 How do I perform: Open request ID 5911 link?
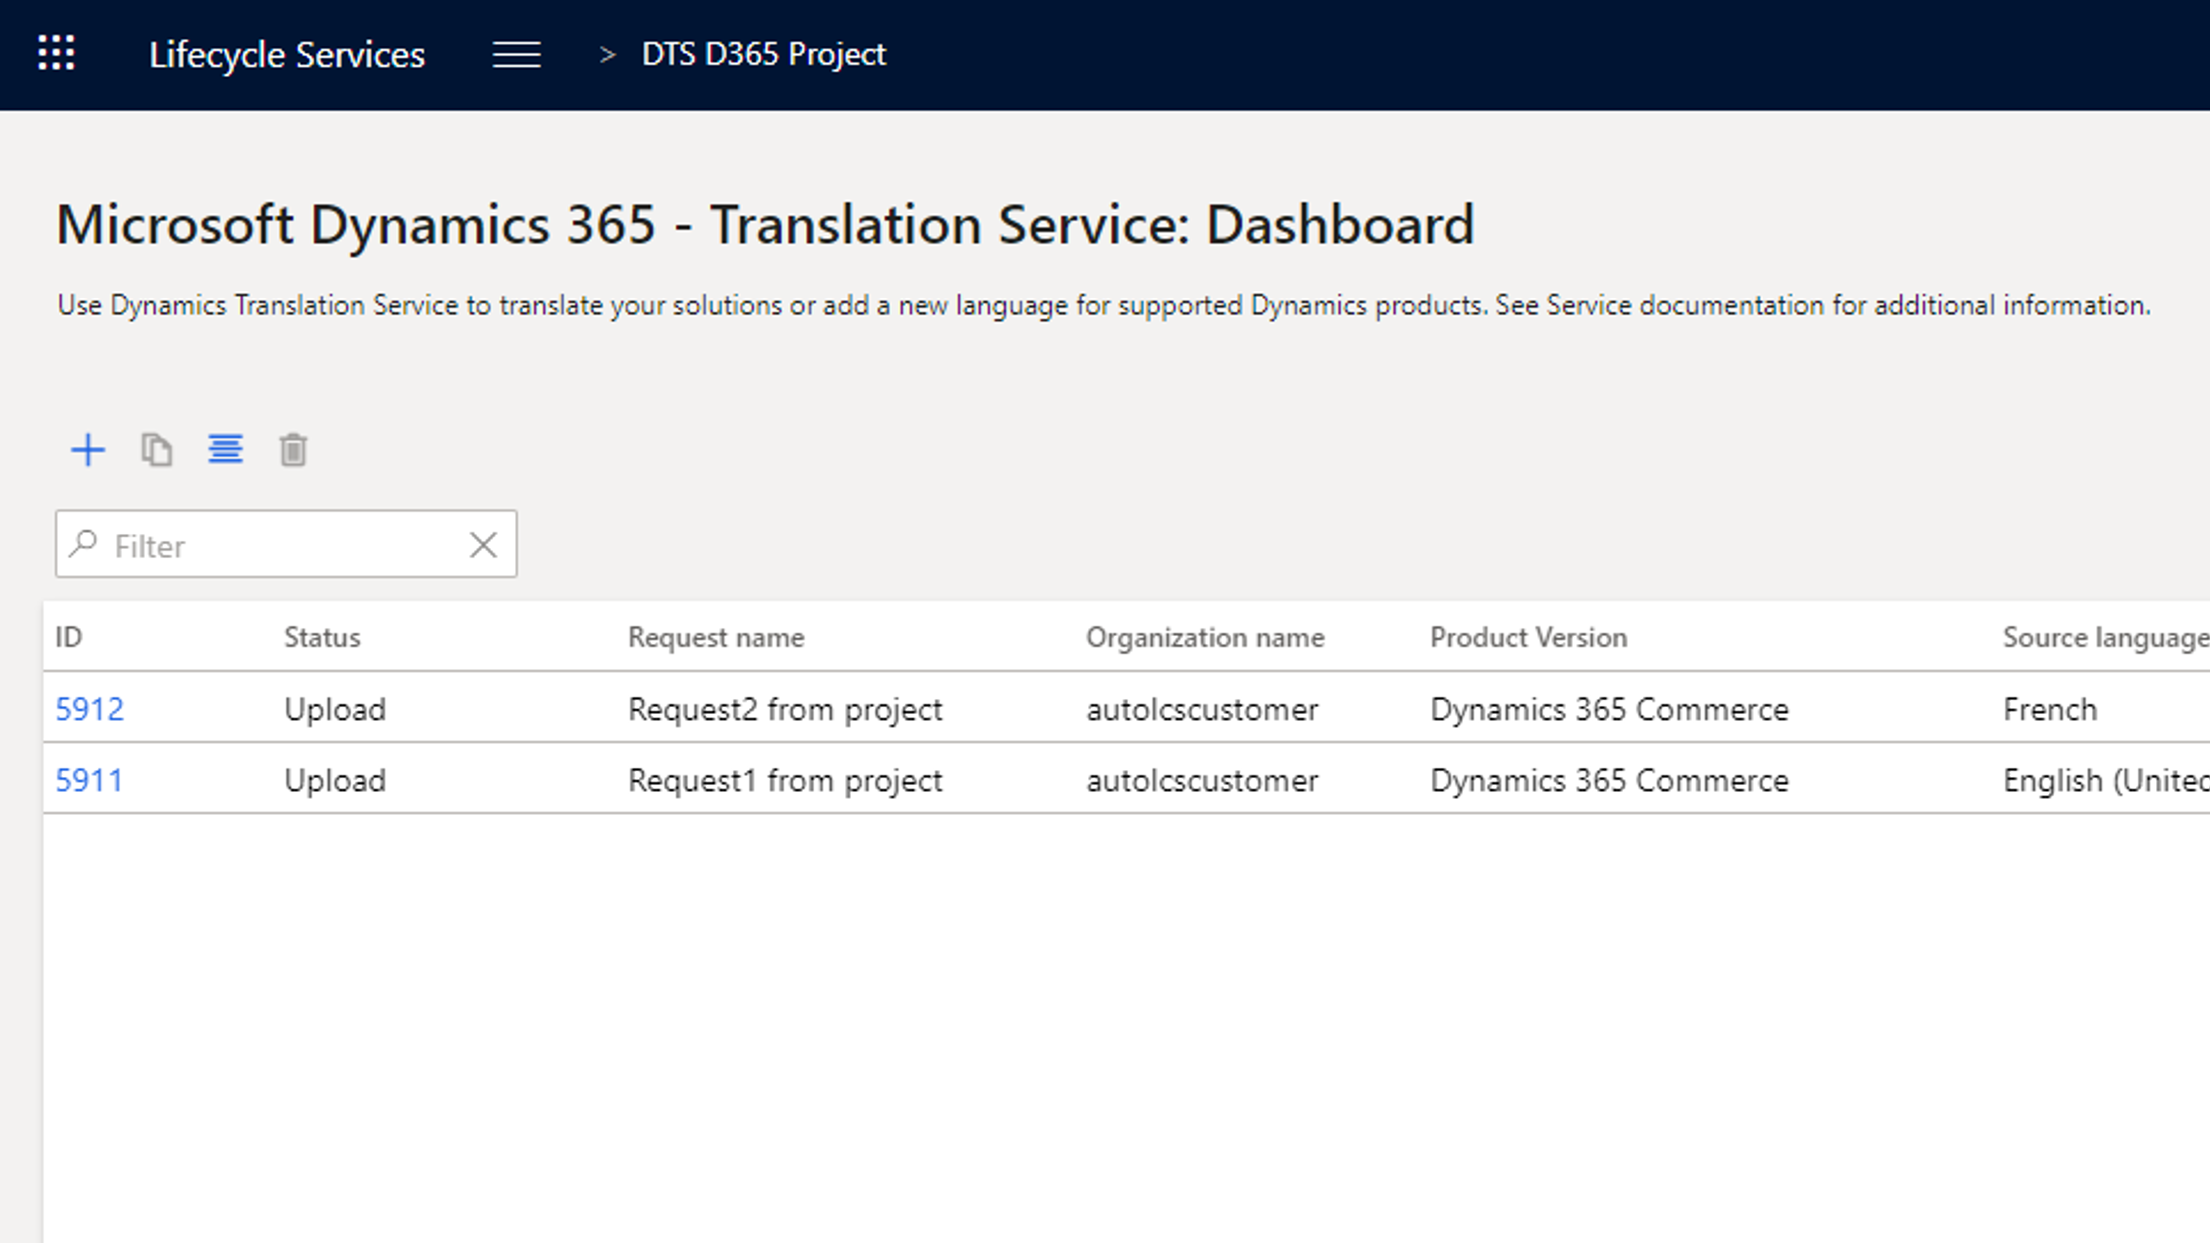pyautogui.click(x=89, y=780)
